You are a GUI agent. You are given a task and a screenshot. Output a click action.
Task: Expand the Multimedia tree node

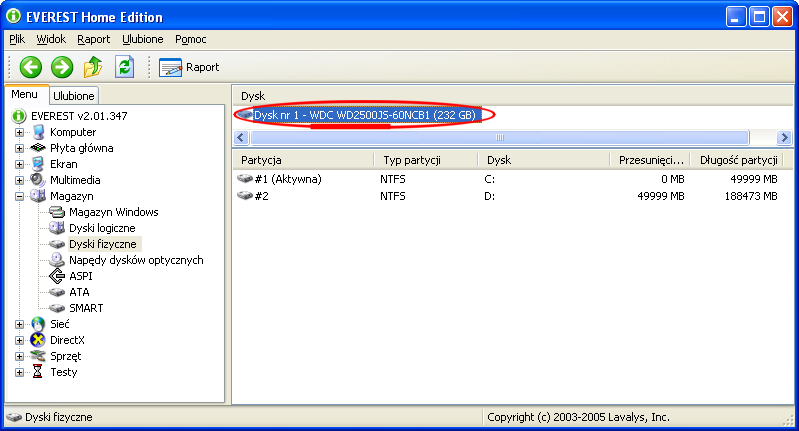click(x=19, y=180)
